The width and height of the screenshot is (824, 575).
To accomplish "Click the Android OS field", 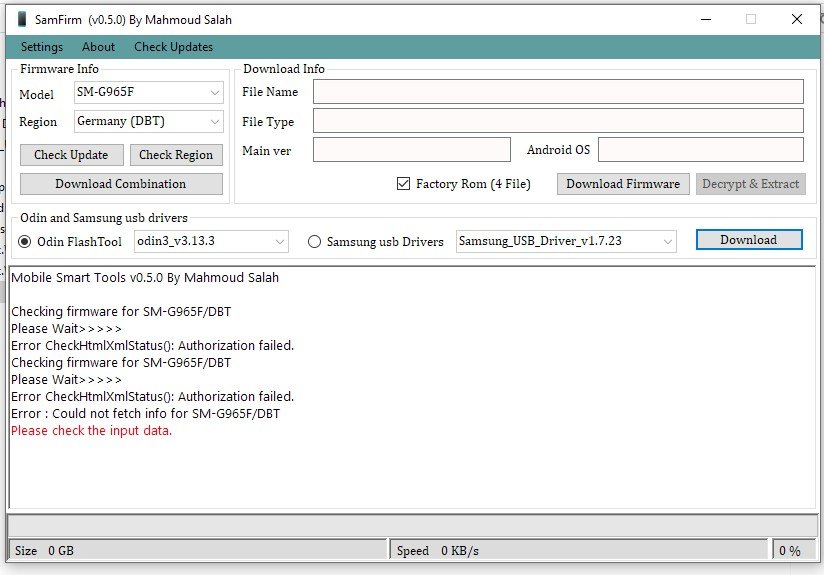I will 701,150.
